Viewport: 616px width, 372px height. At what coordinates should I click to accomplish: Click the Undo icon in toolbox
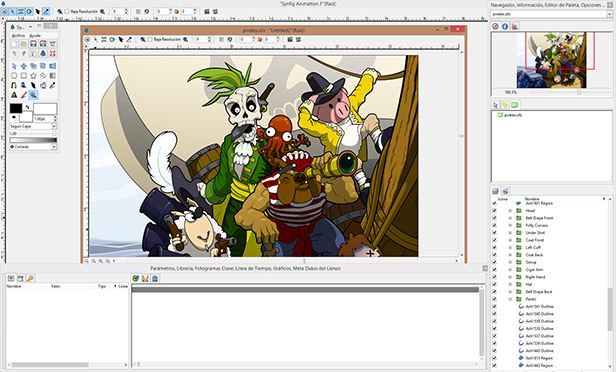coord(14,53)
